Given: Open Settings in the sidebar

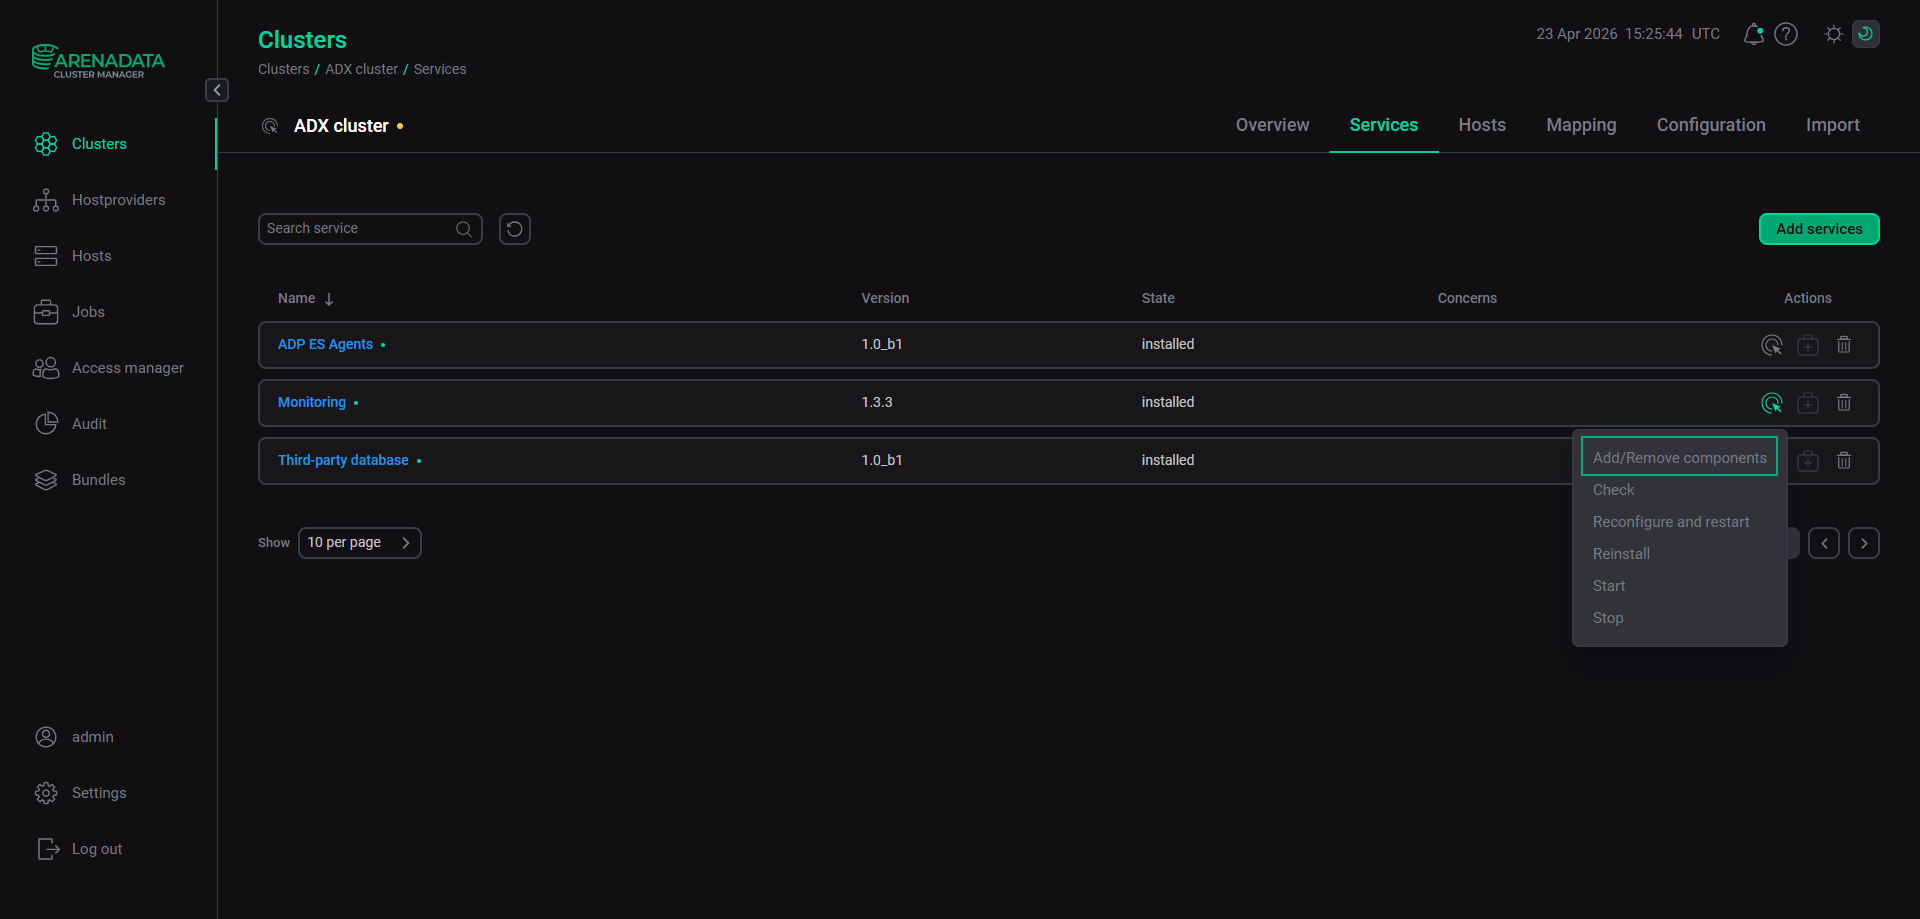Looking at the screenshot, I should (x=80, y=793).
